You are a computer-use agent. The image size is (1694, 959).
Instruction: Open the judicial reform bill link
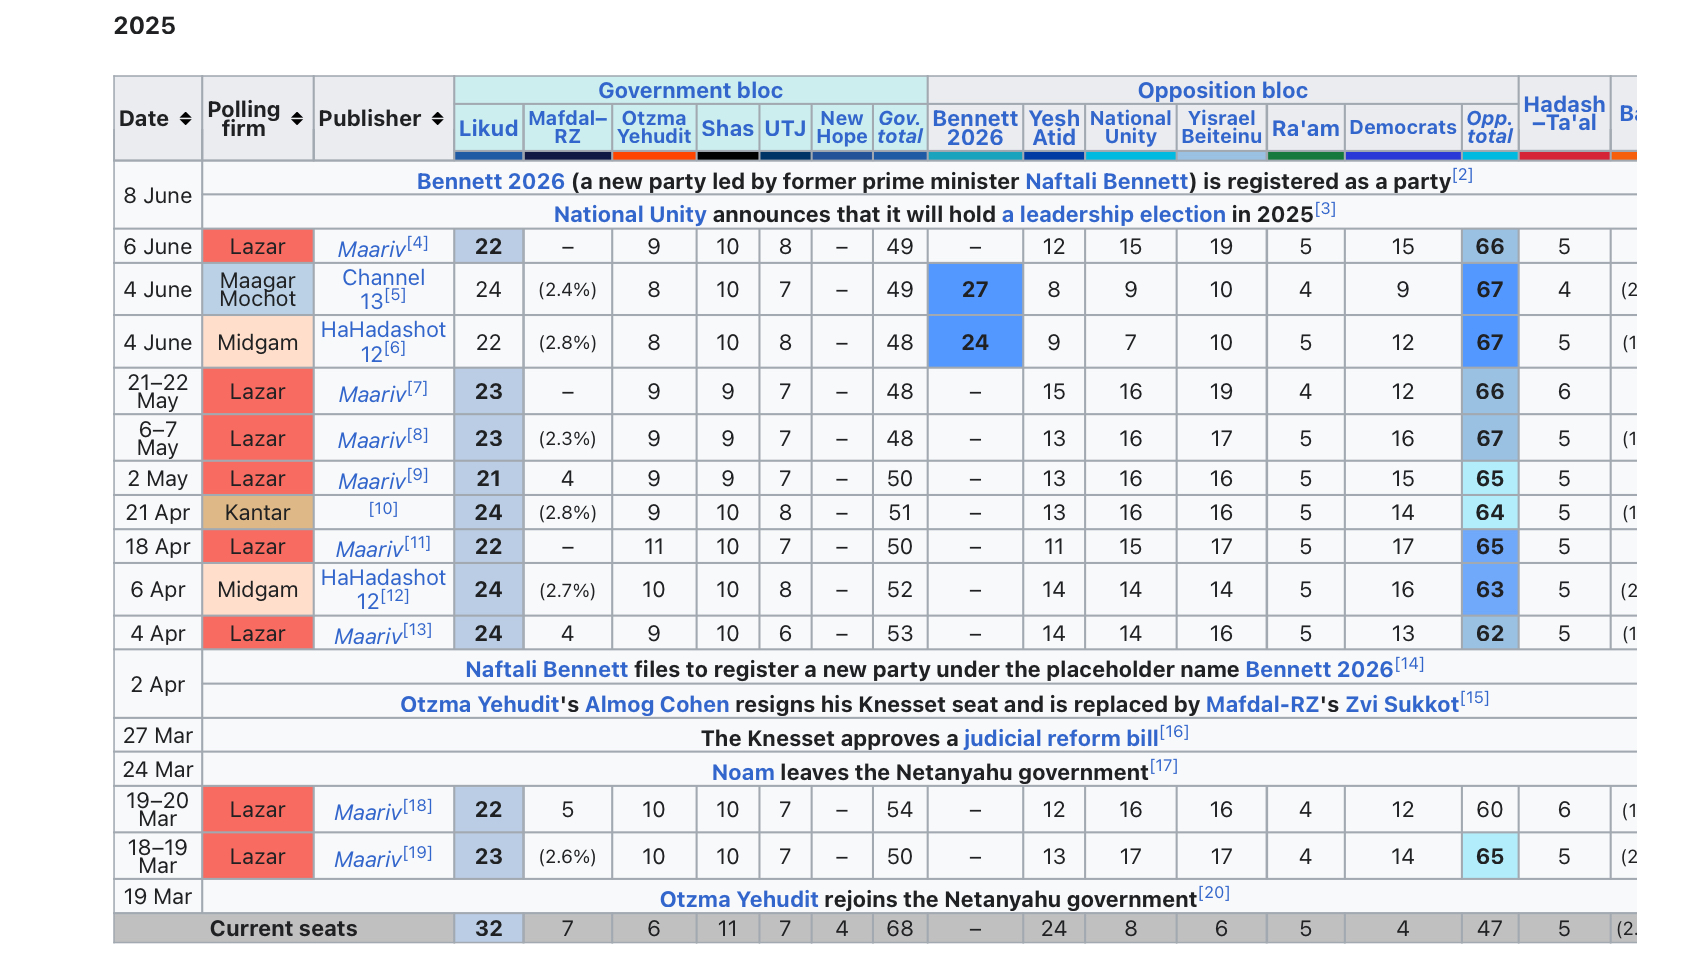pos(1061,739)
